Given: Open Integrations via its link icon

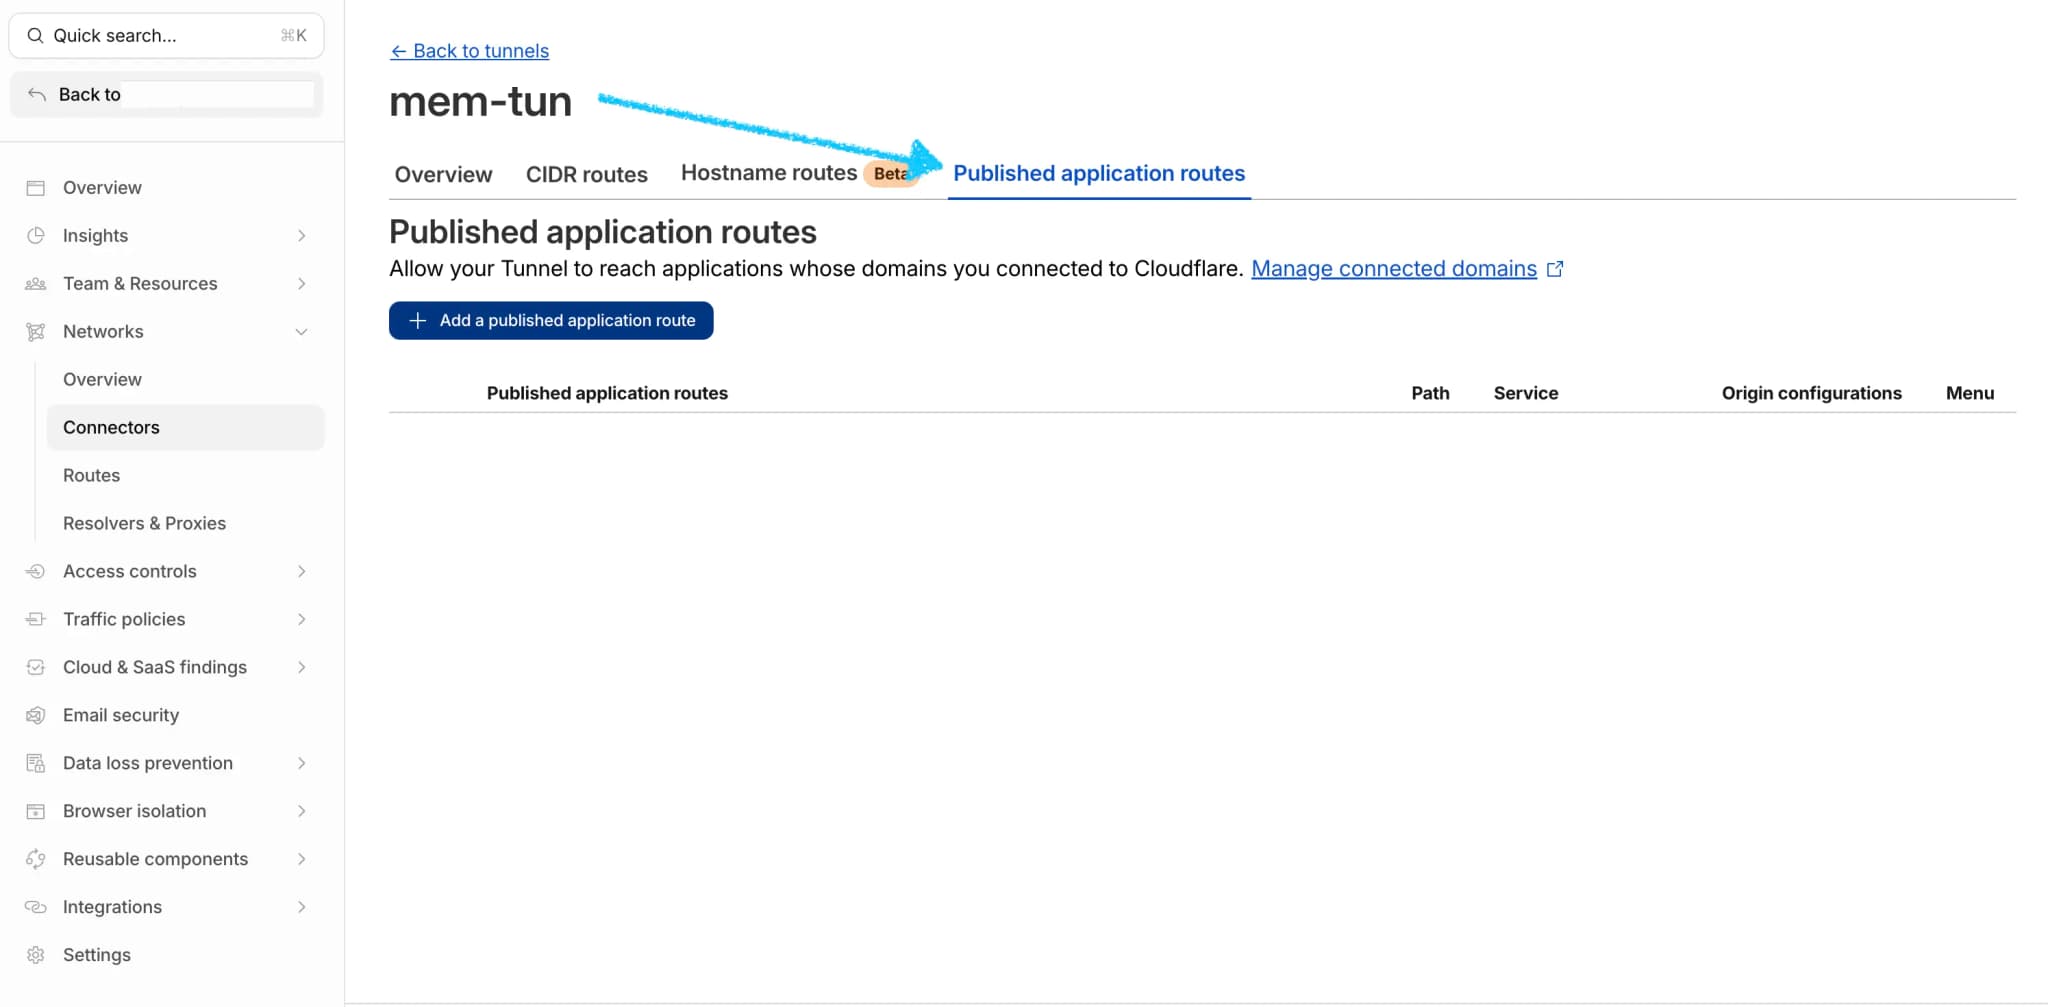Looking at the screenshot, I should 36,906.
